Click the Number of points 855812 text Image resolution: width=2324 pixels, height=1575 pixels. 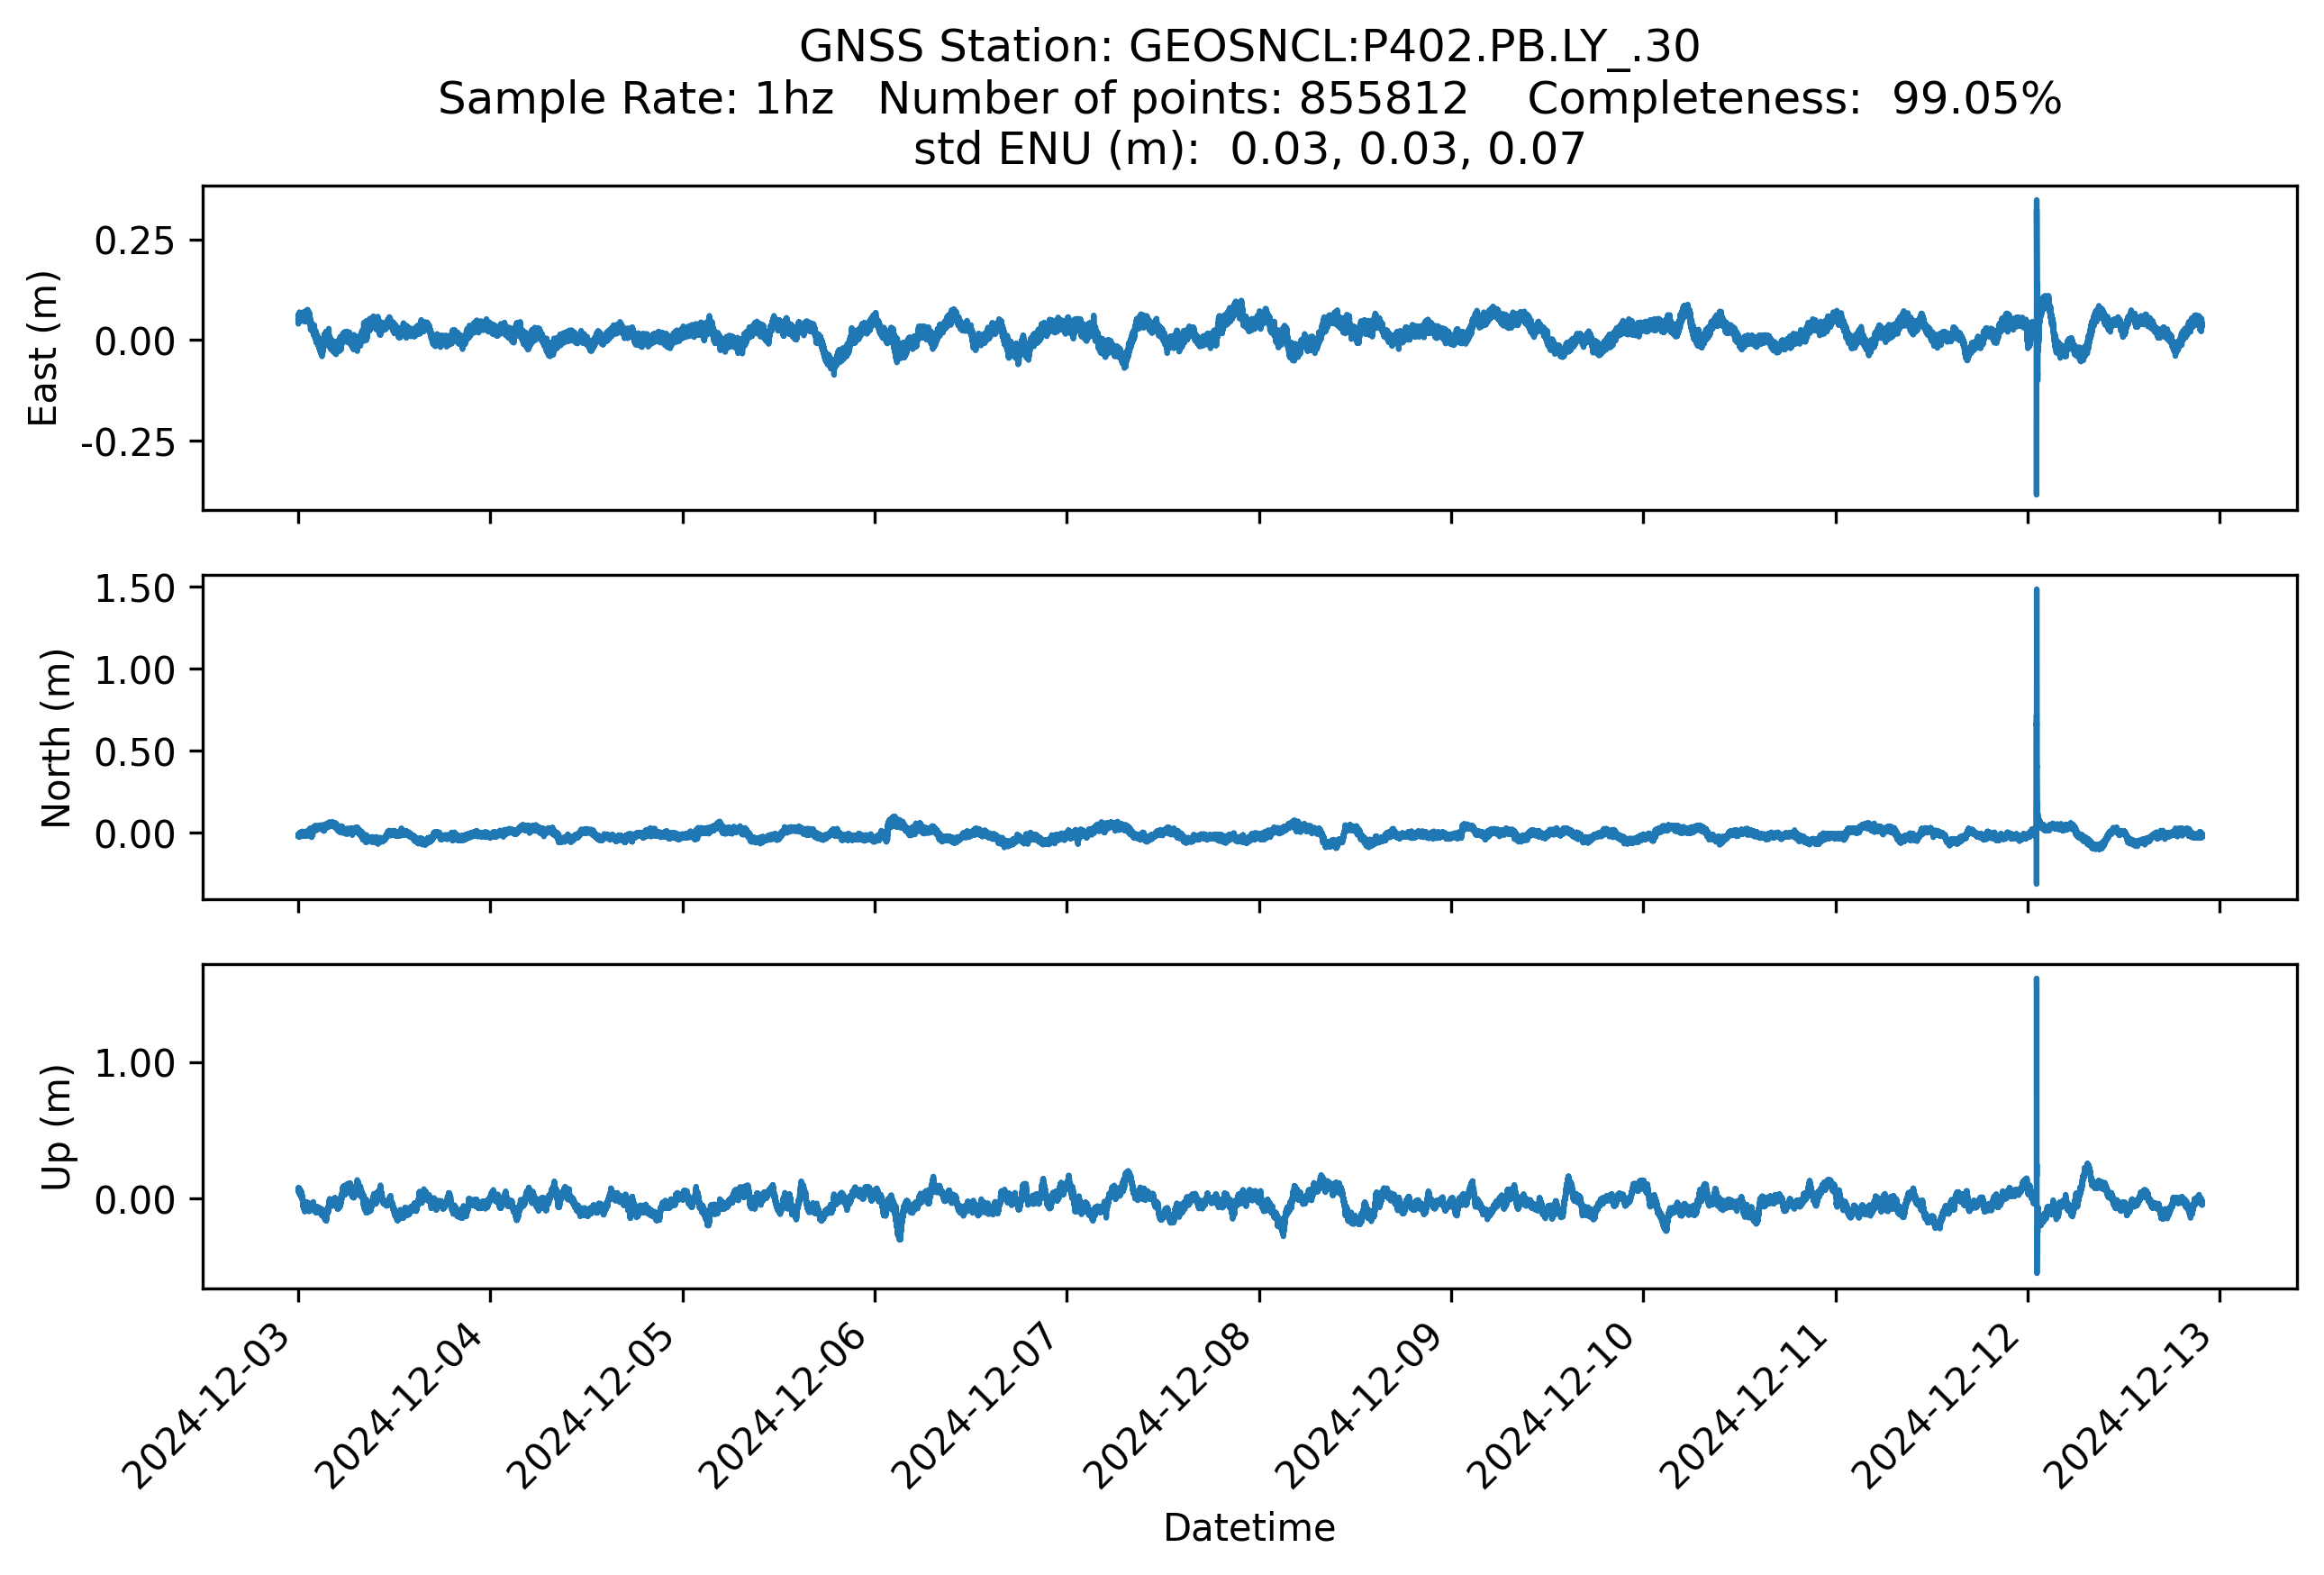pyautogui.click(x=1172, y=99)
